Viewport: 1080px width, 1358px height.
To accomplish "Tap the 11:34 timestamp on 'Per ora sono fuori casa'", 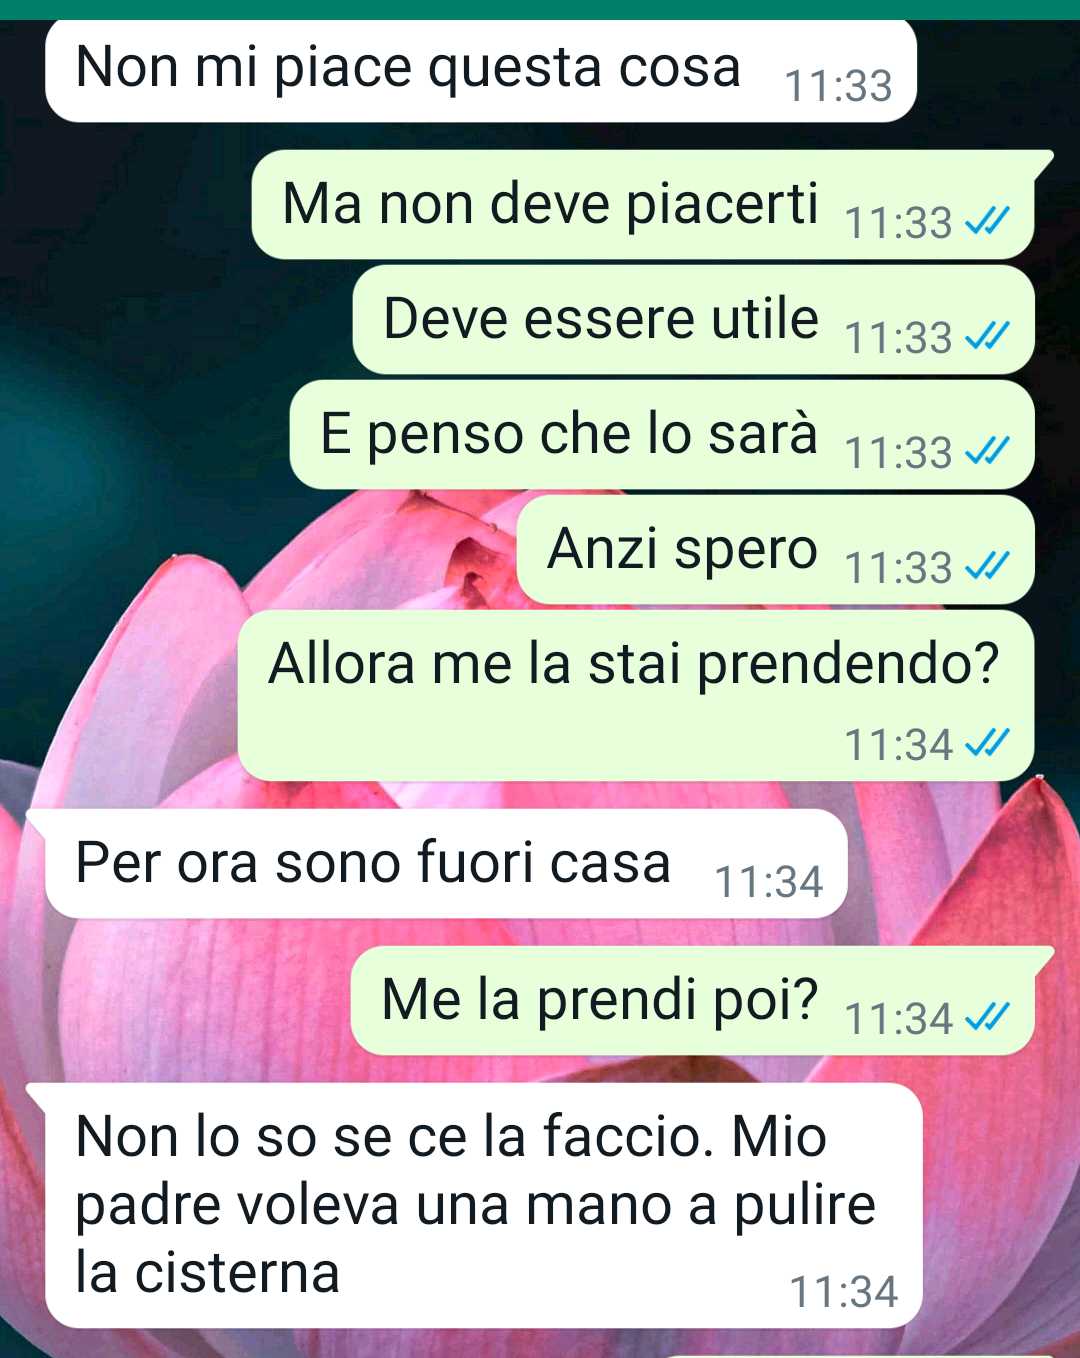I will pyautogui.click(x=768, y=882).
